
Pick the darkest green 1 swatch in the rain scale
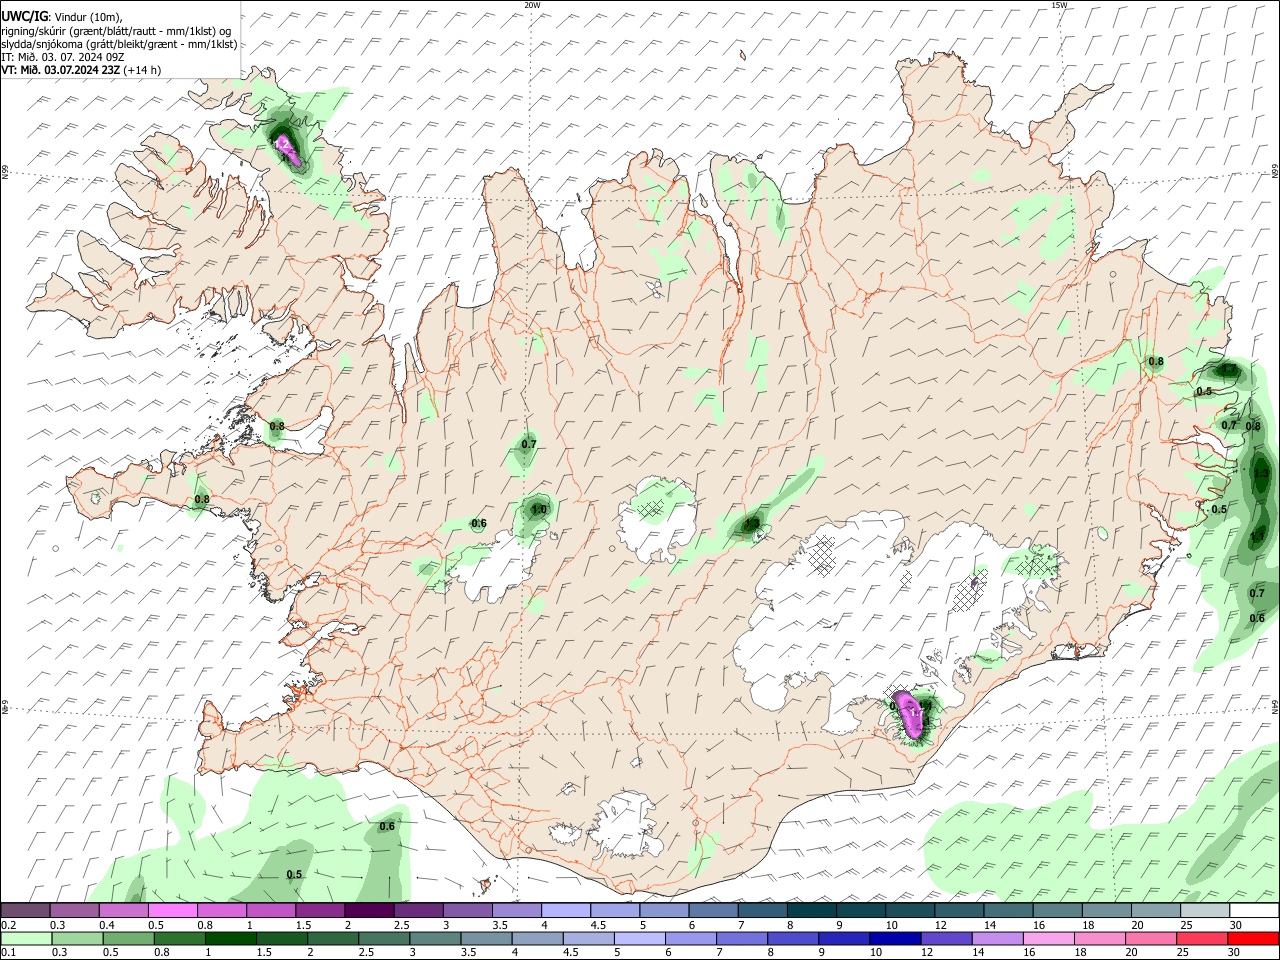[231, 938]
